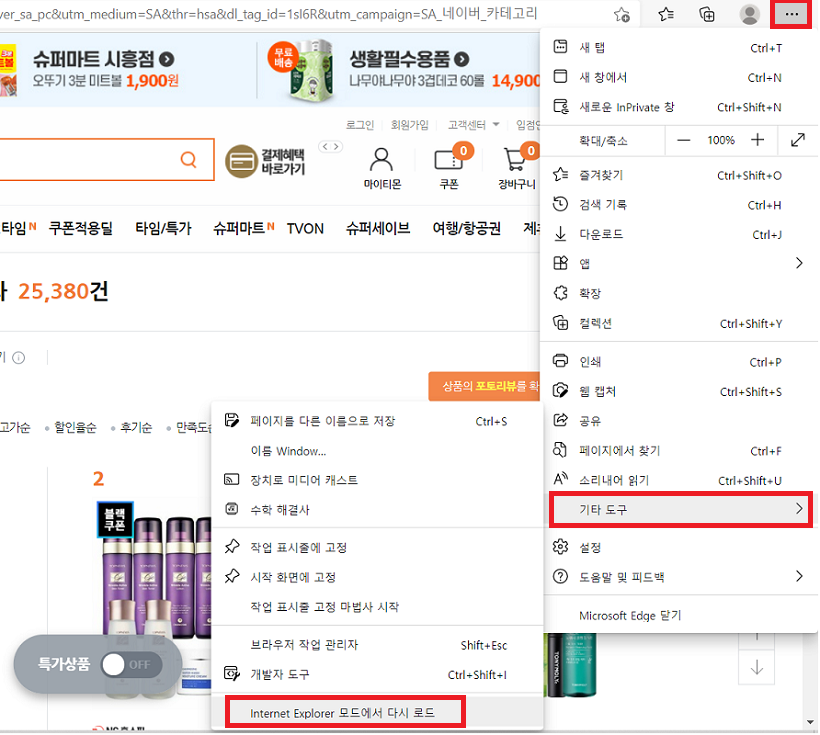Choose Share (공유) in the menu
Image resolution: width=820 pixels, height=735 pixels.
pyautogui.click(x=679, y=421)
